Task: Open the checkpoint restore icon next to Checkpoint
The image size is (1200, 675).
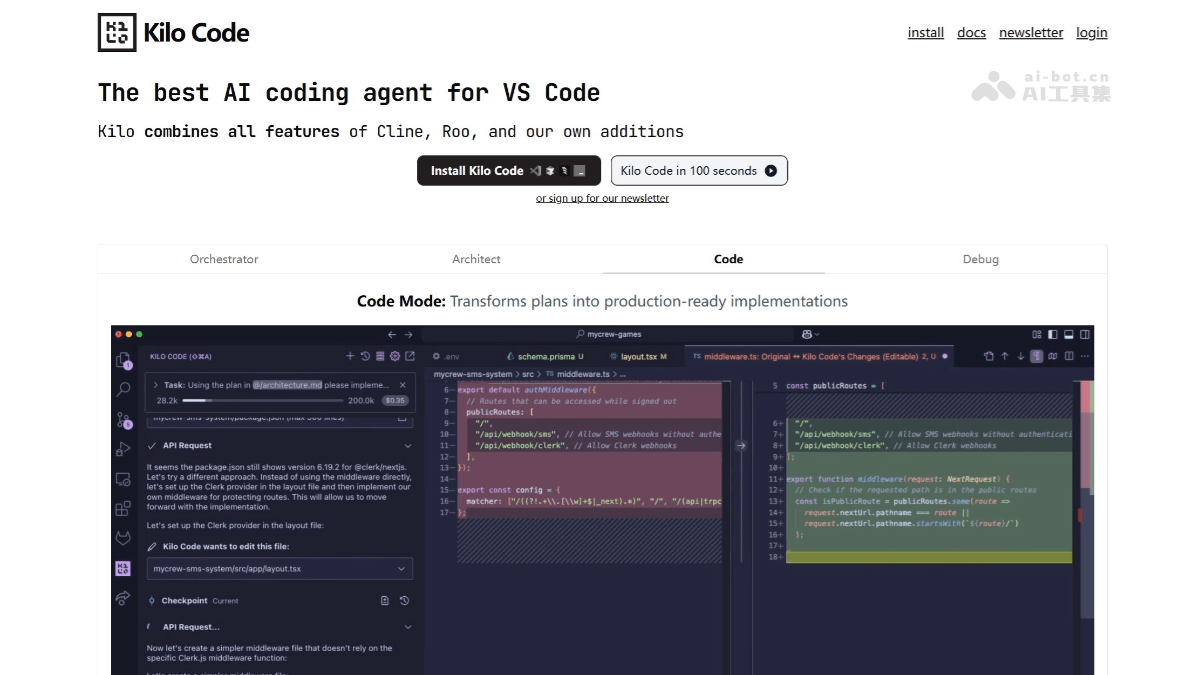Action: [x=403, y=600]
